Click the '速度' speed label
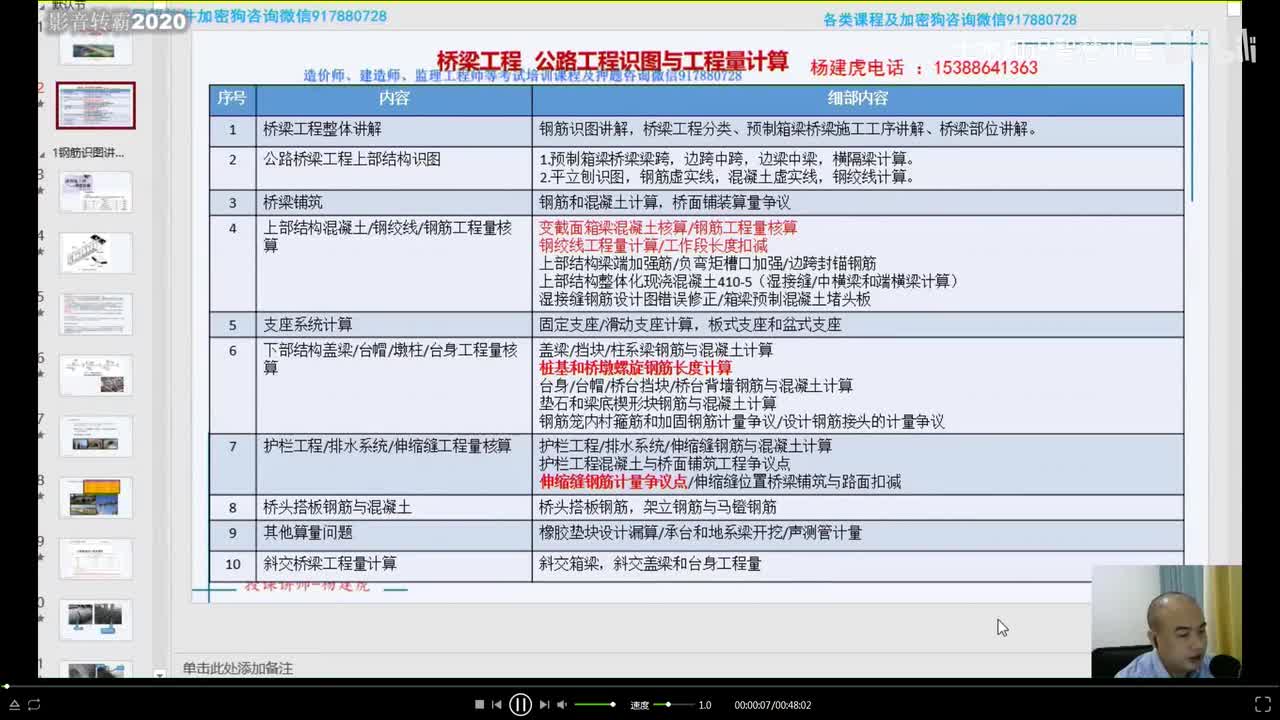Screen dimensions: 1280x720 (x=640, y=705)
